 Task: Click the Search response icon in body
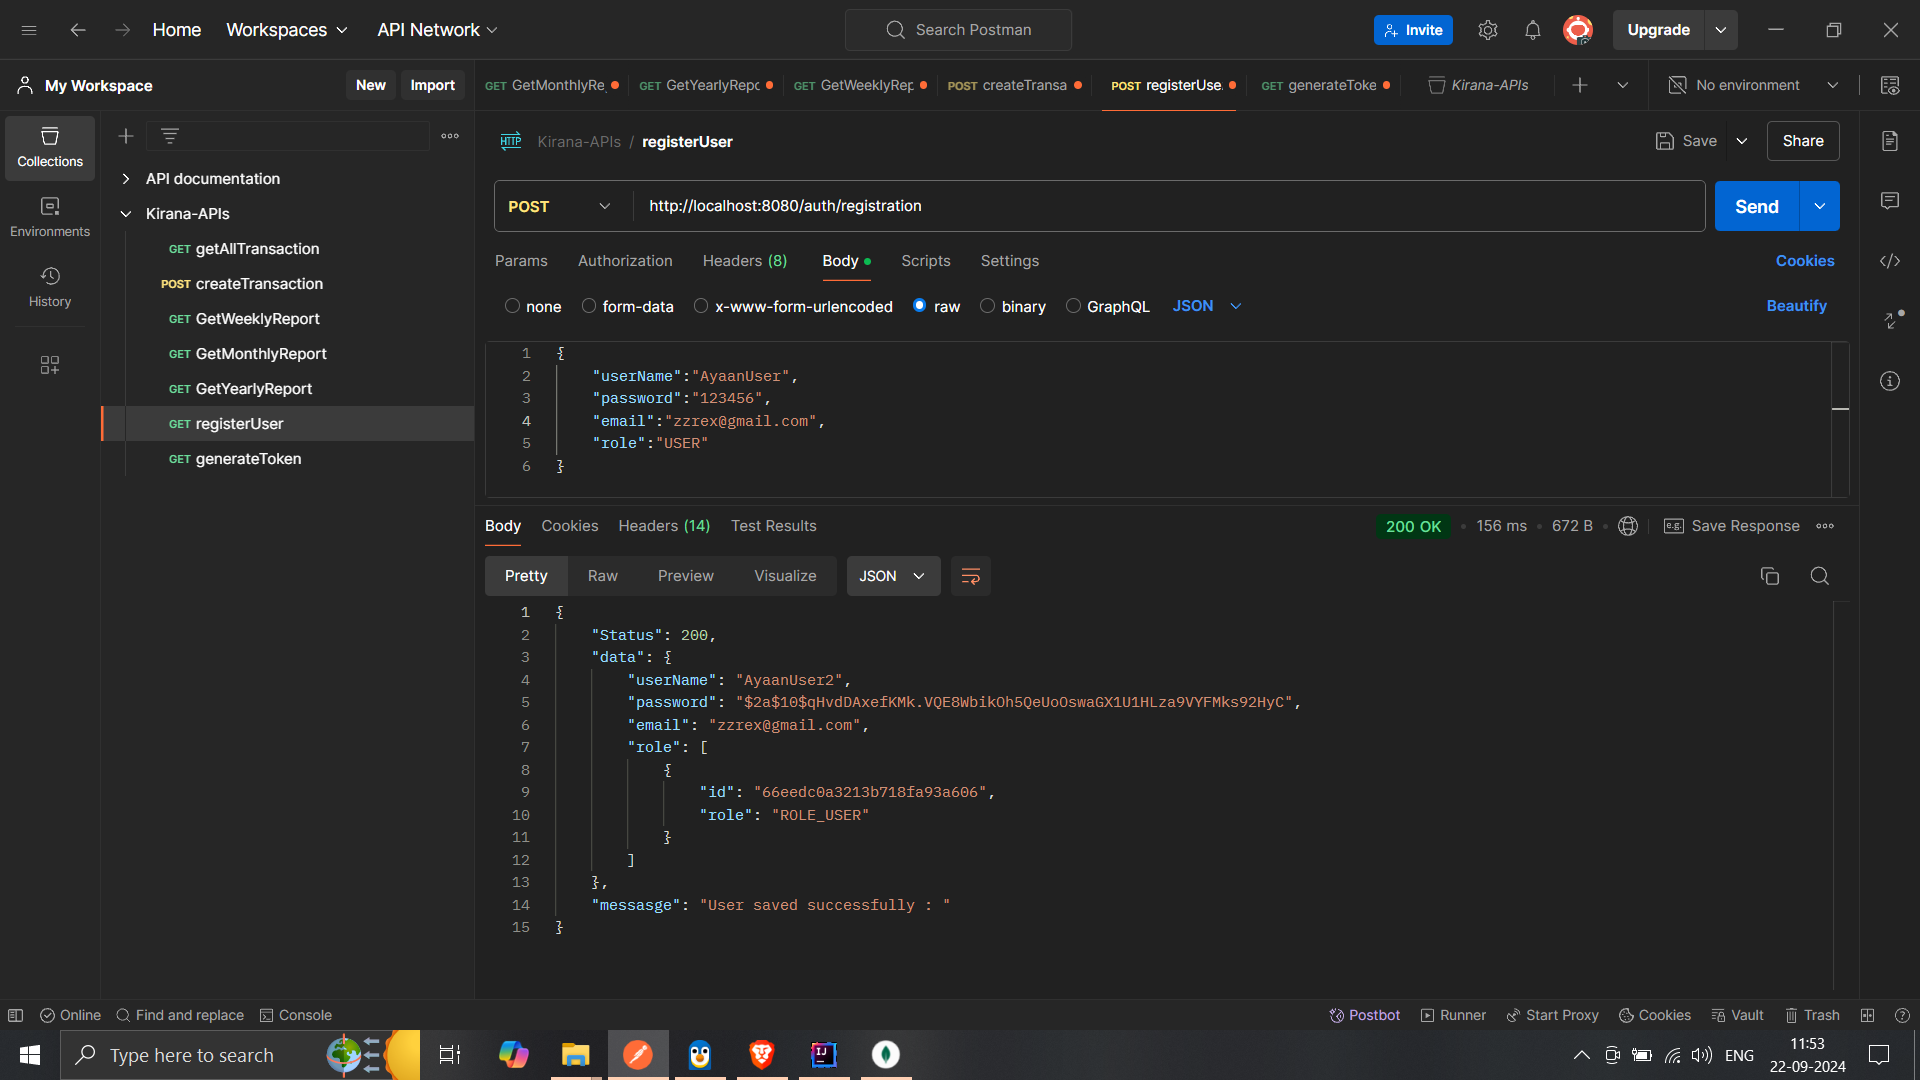click(x=1820, y=575)
